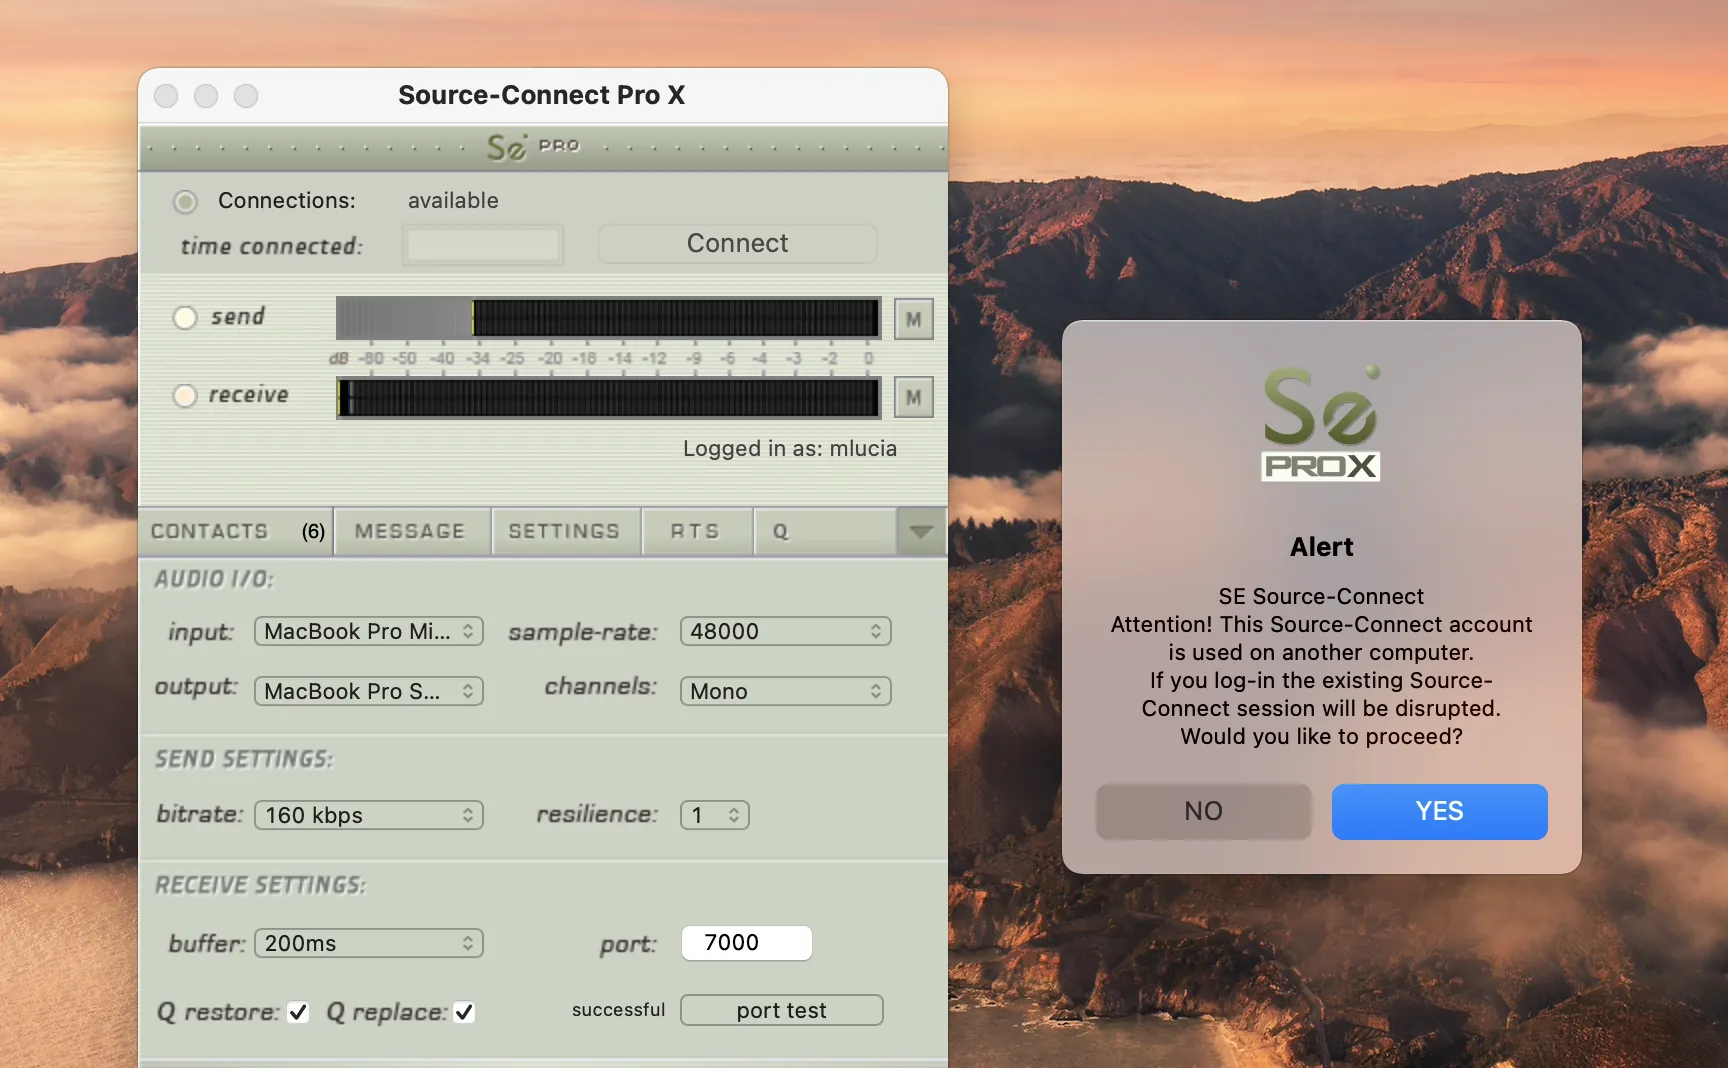Switch to the Message tab

coord(411,531)
